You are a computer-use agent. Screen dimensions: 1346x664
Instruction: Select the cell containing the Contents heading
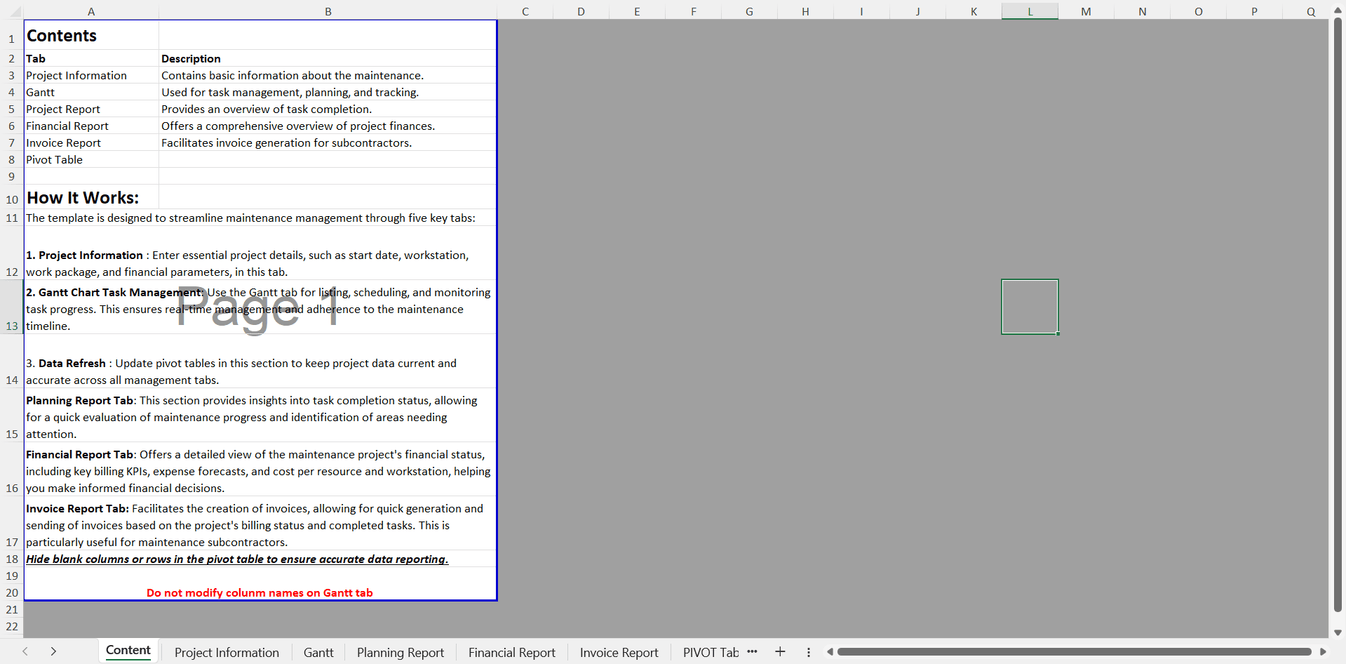tap(61, 35)
